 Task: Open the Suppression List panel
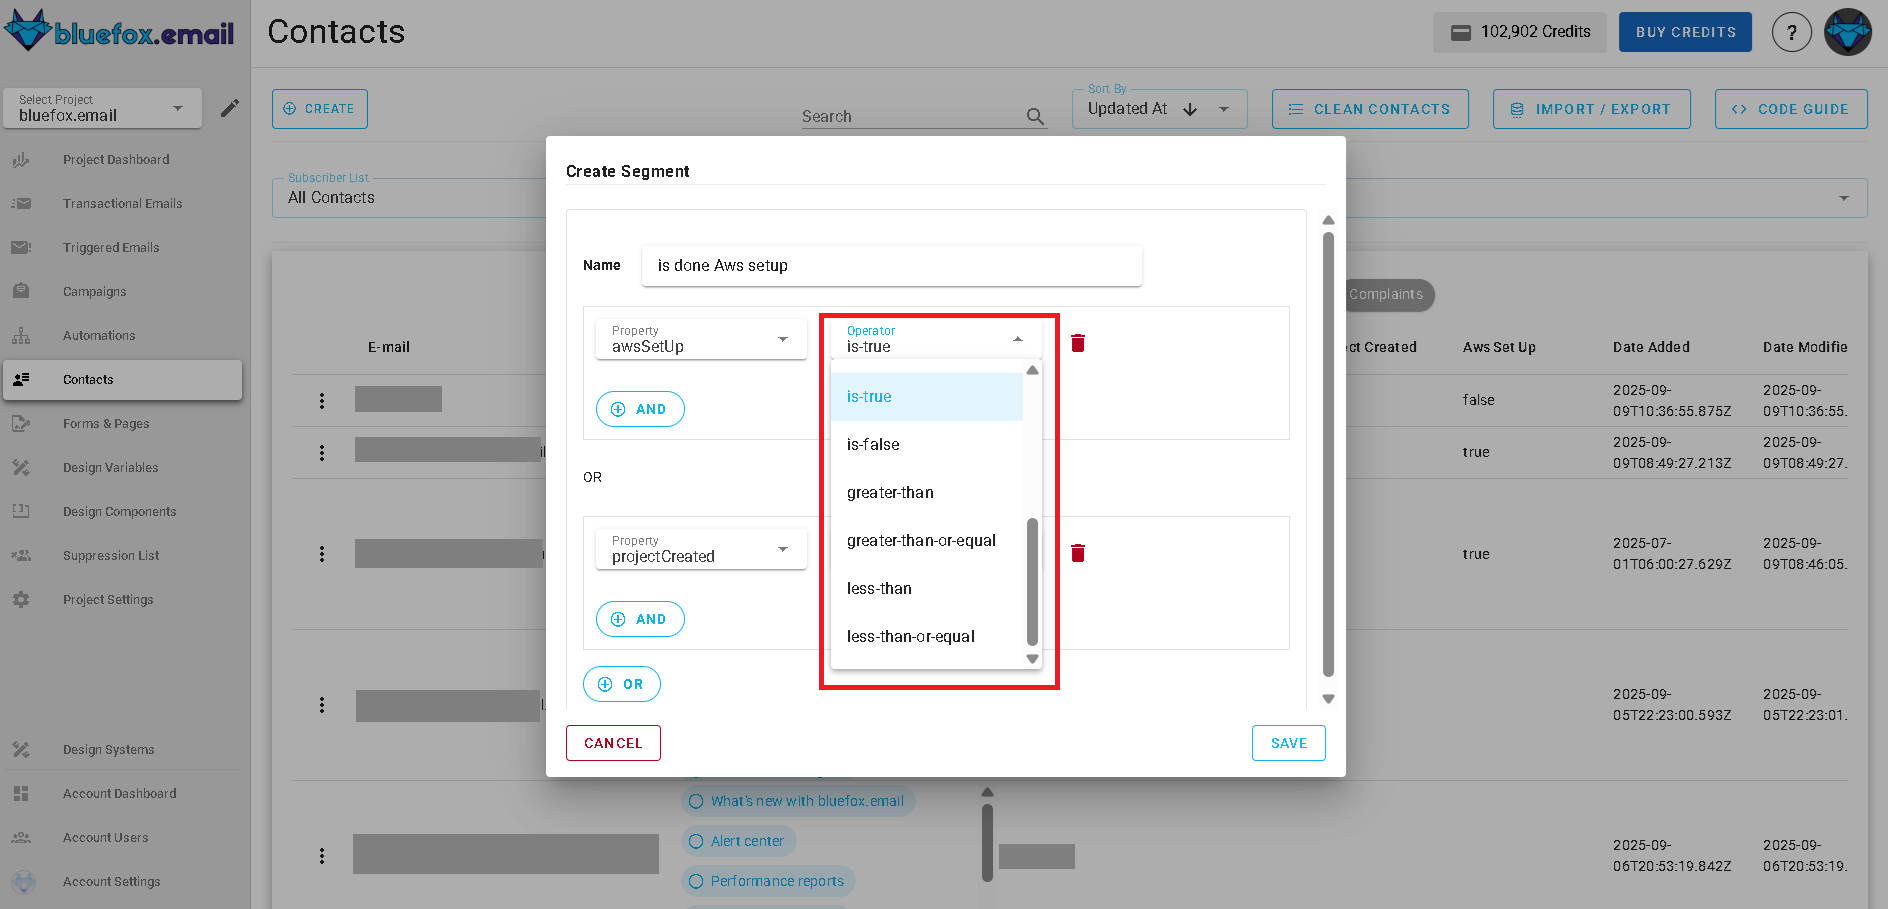[x=111, y=555]
